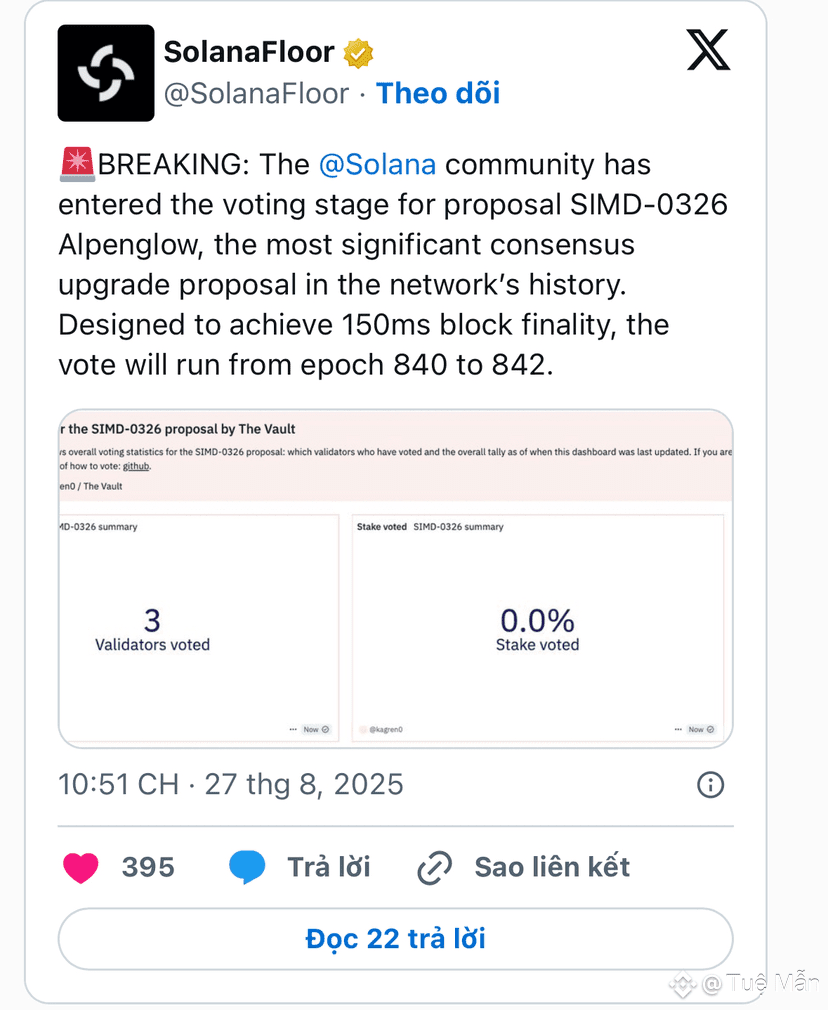Like the tweet with the heart icon
Screen dimensions: 828x1010
pos(81,867)
